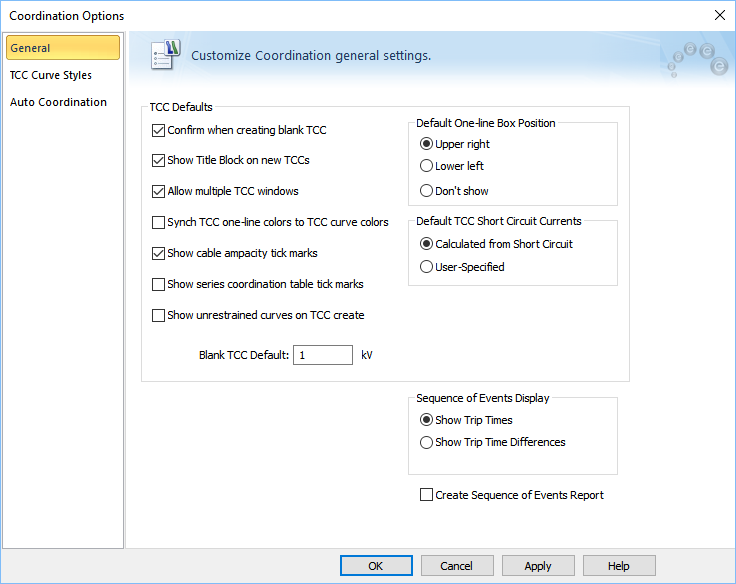Image resolution: width=736 pixels, height=584 pixels.
Task: Choose Show Trip Time Differences
Action: (427, 442)
